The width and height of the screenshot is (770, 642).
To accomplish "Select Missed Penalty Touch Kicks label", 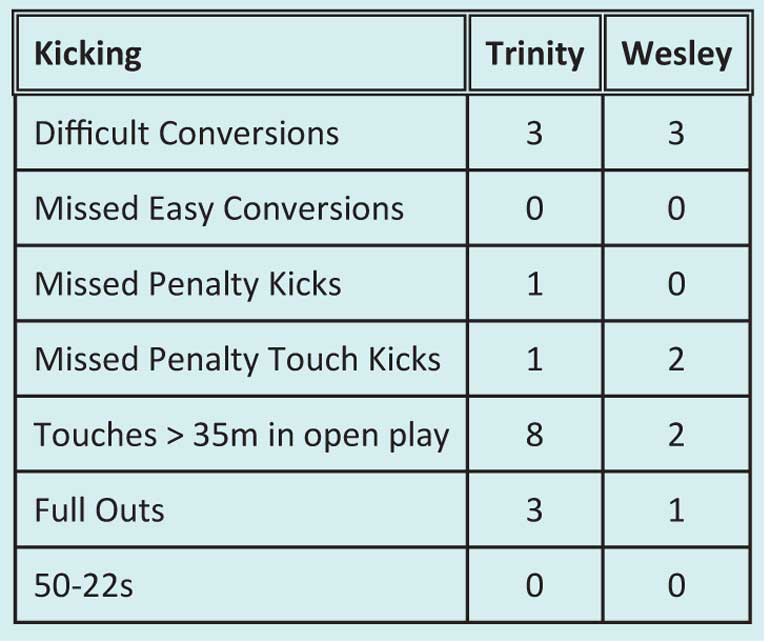I will 238,359.
